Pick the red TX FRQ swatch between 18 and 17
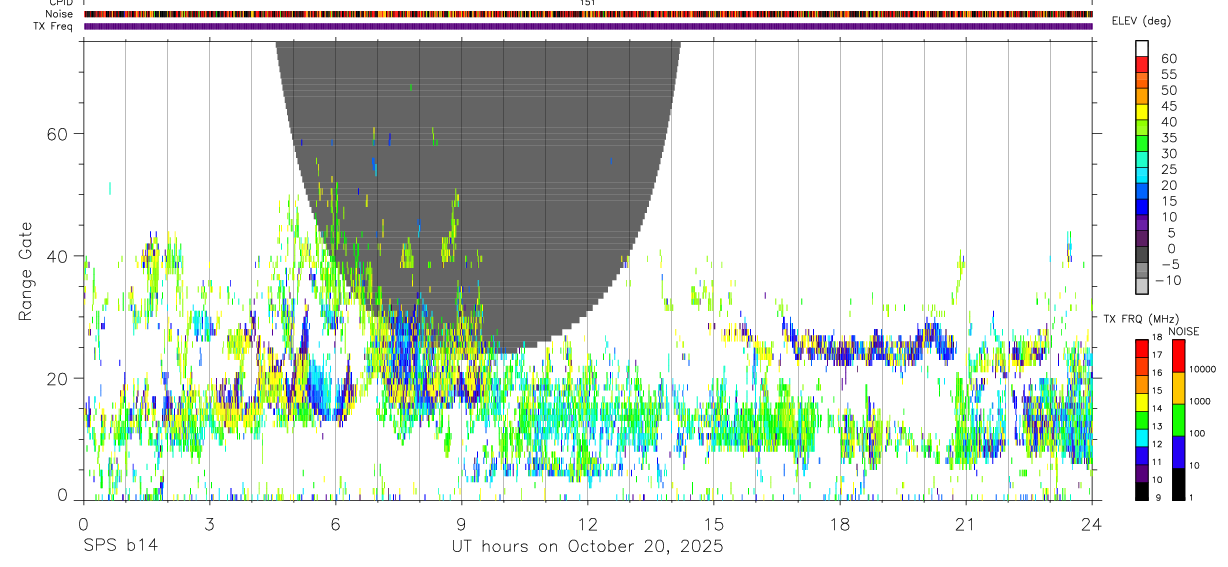The image size is (1228, 567). pos(1141,347)
